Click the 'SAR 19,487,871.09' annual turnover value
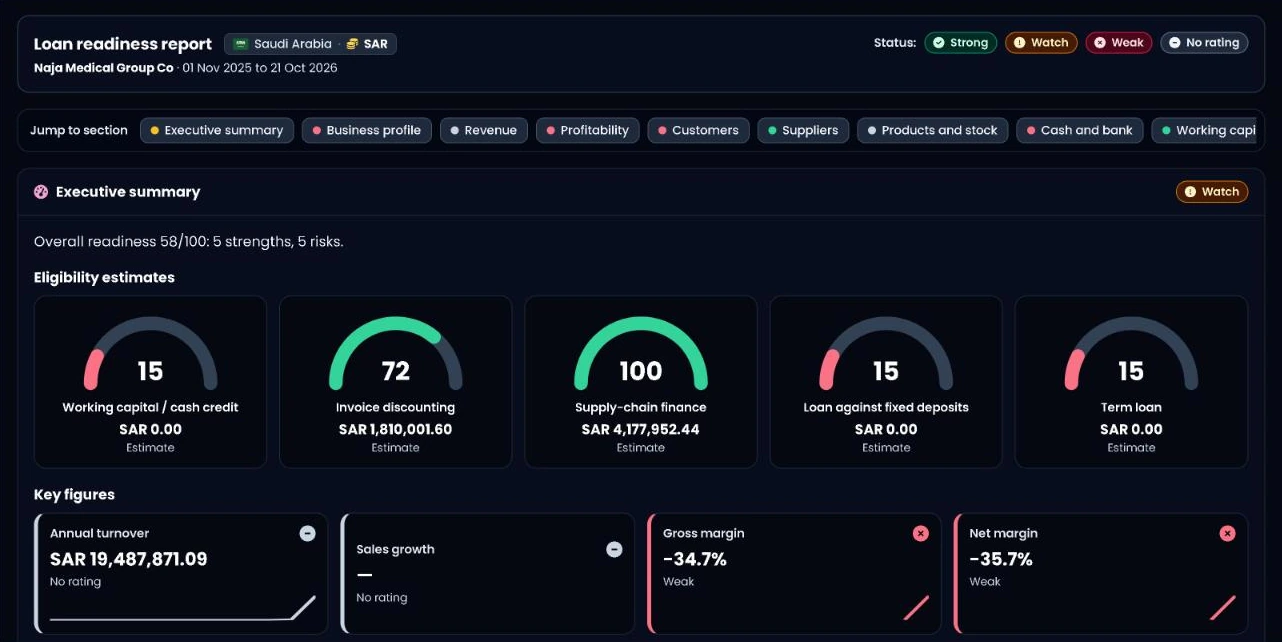The height and width of the screenshot is (642, 1282). 129,559
